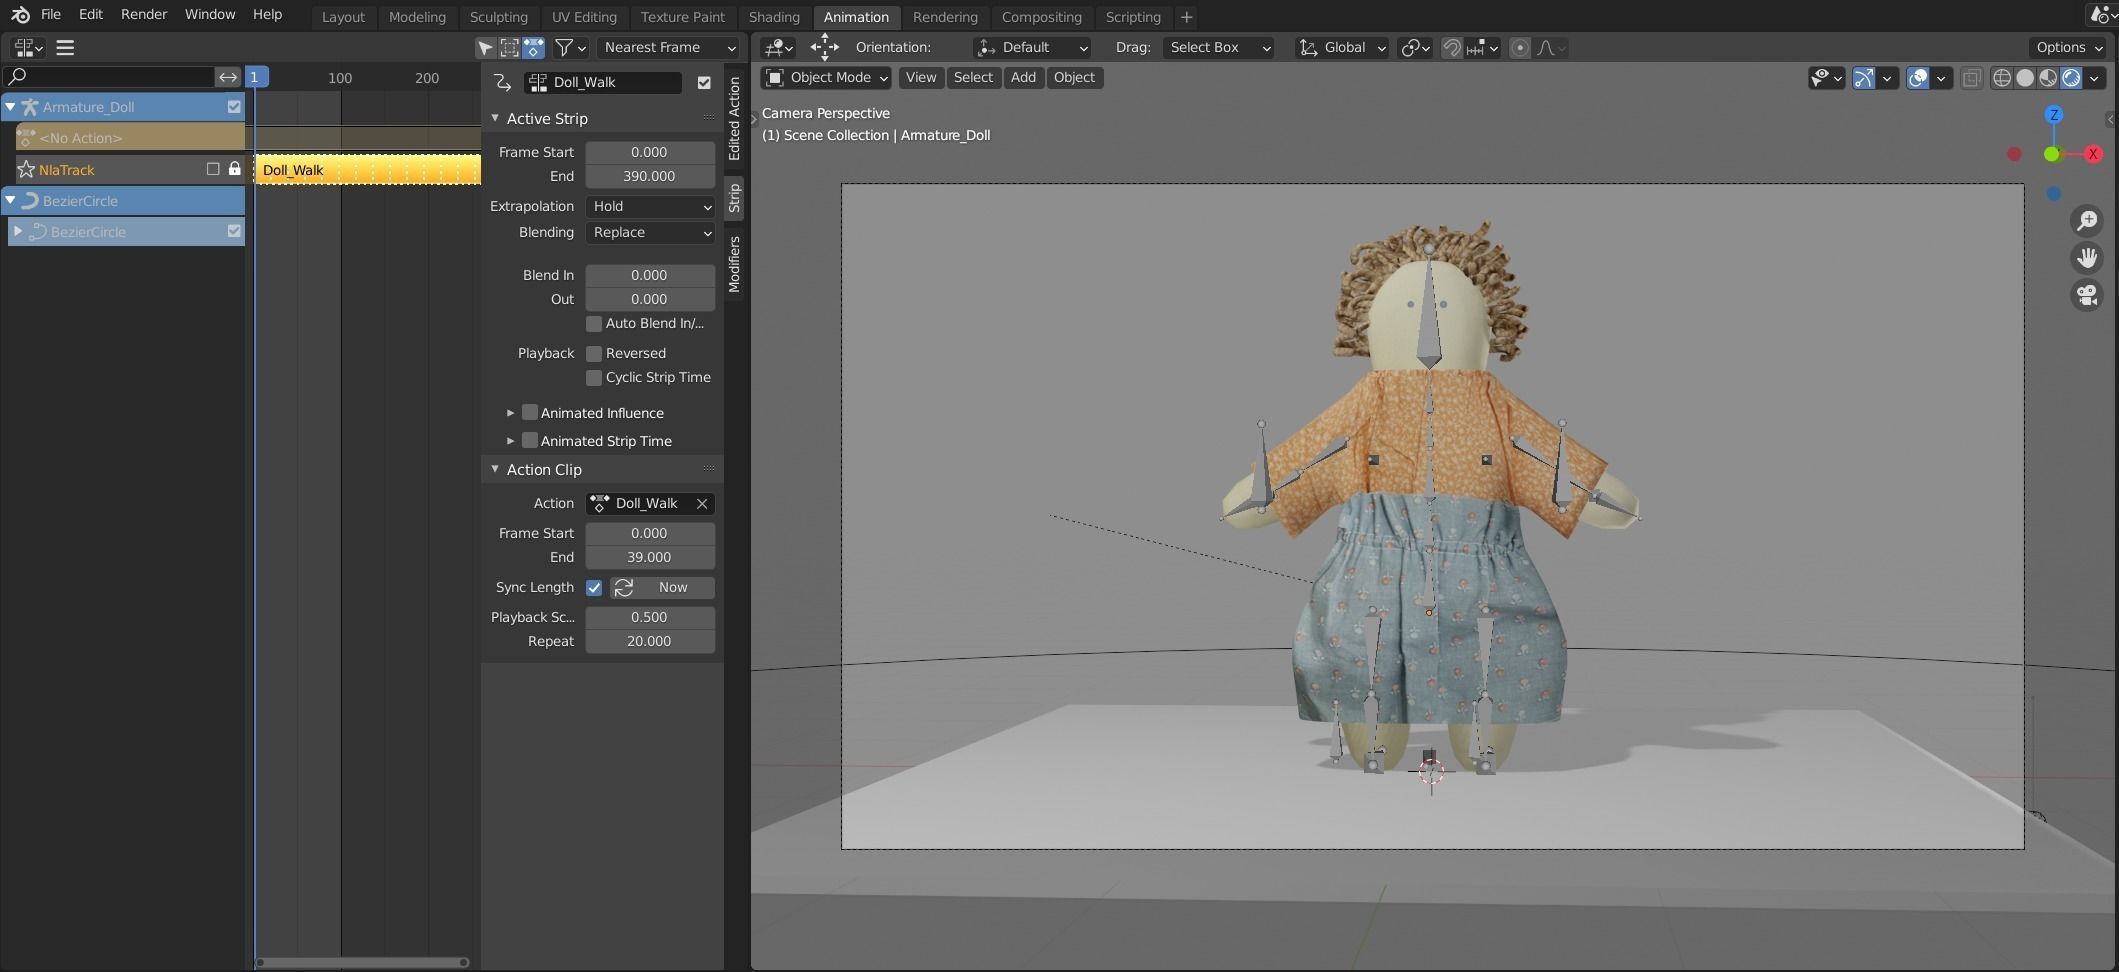The height and width of the screenshot is (972, 2119).
Task: Open the Nearest Frame snapping dropdown
Action: (x=667, y=47)
